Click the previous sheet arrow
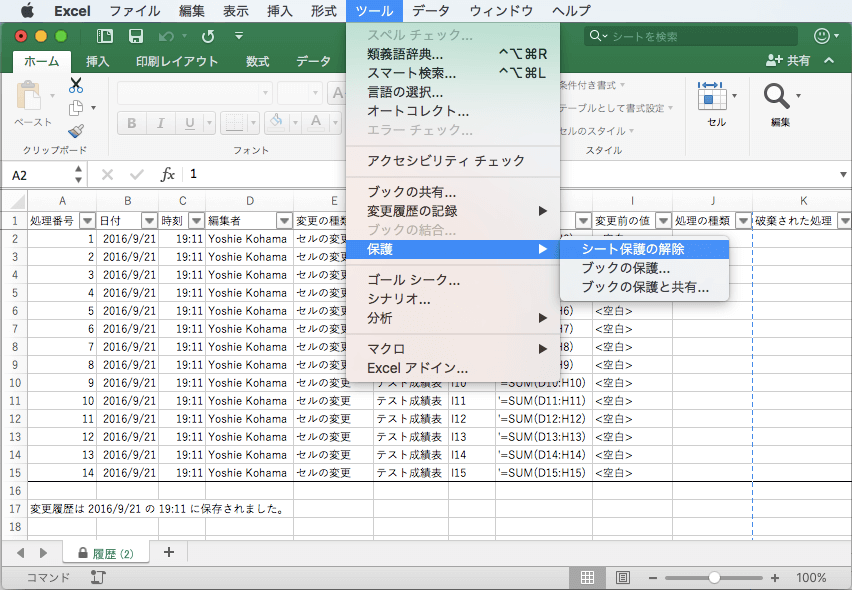The image size is (852, 590). (x=21, y=553)
